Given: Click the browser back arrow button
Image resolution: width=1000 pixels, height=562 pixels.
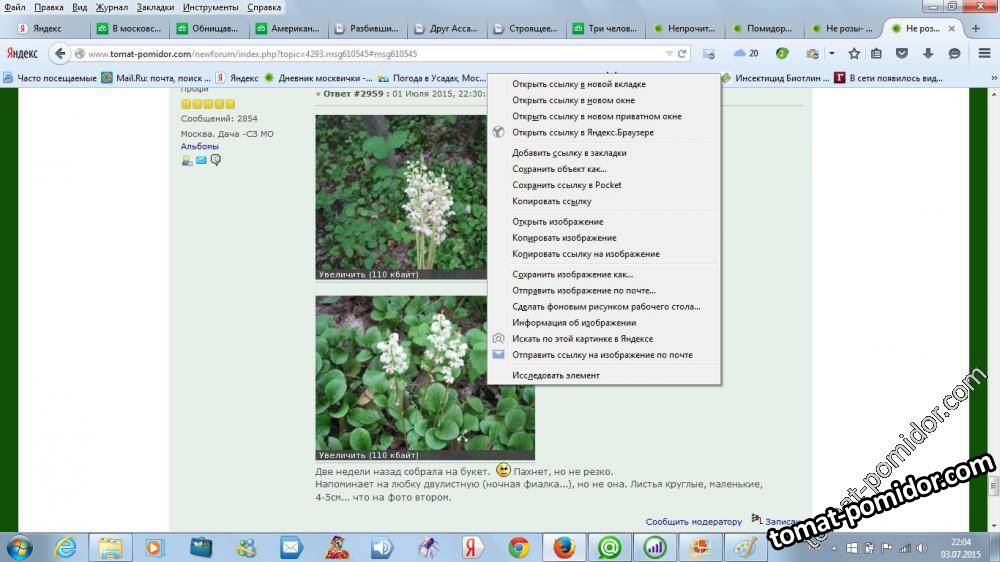Looking at the screenshot, I should point(60,54).
